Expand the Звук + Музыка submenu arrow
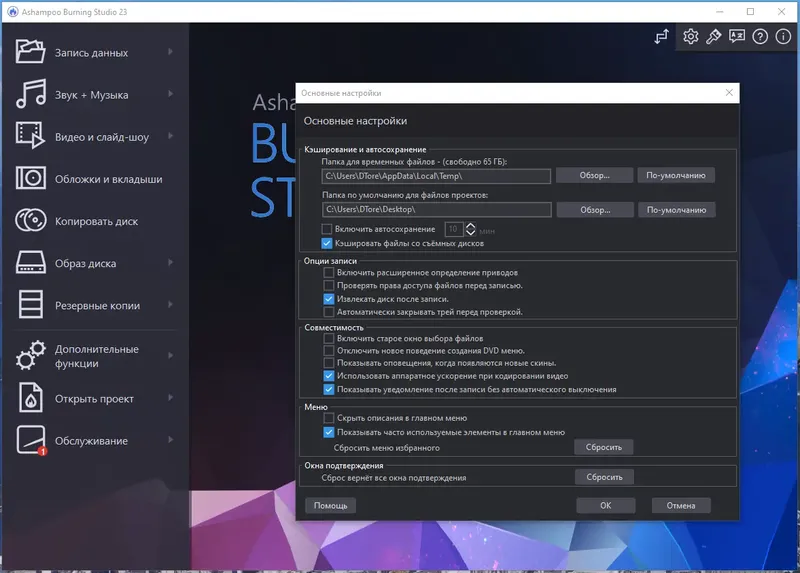The height and width of the screenshot is (573, 800). (170, 94)
